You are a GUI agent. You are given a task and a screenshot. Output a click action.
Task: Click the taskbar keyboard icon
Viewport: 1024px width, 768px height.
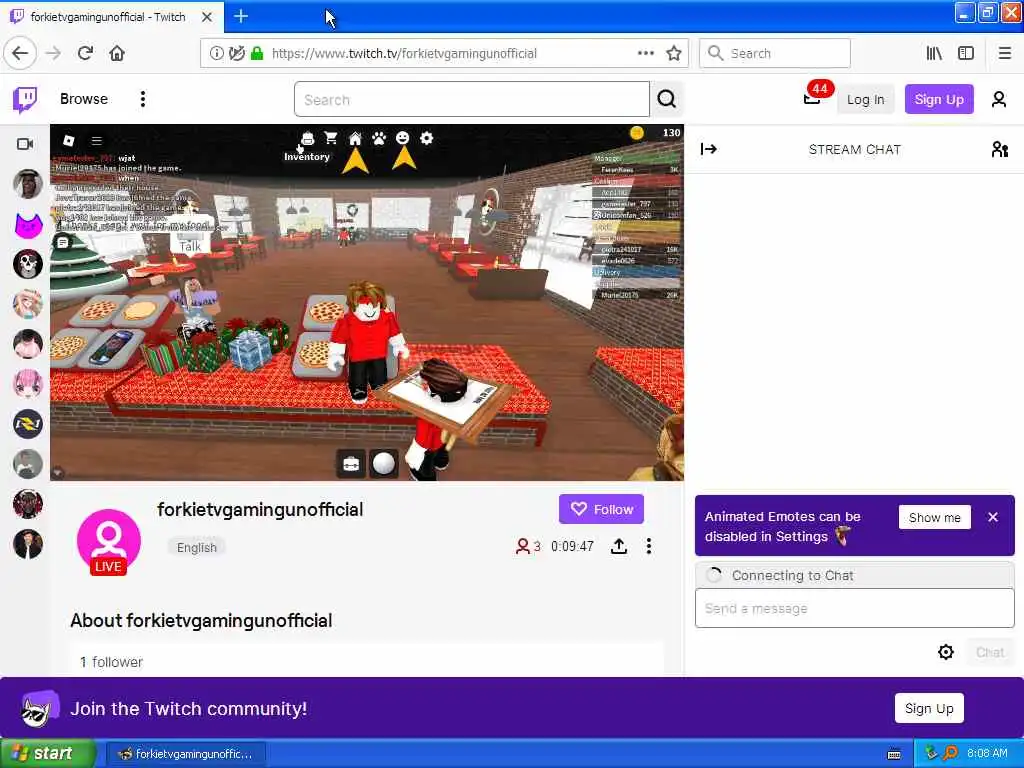click(894, 754)
